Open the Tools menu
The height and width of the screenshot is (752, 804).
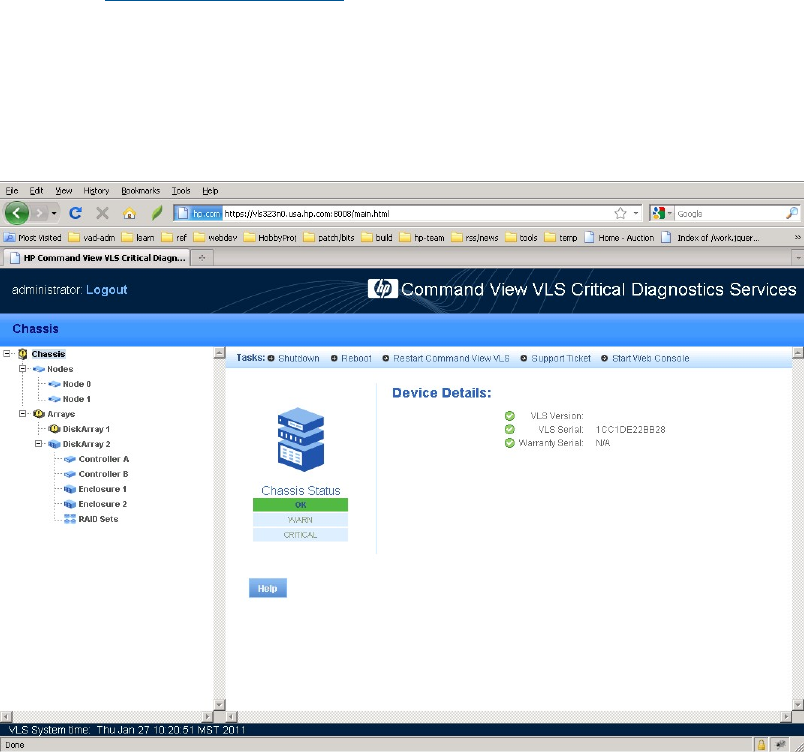181,191
